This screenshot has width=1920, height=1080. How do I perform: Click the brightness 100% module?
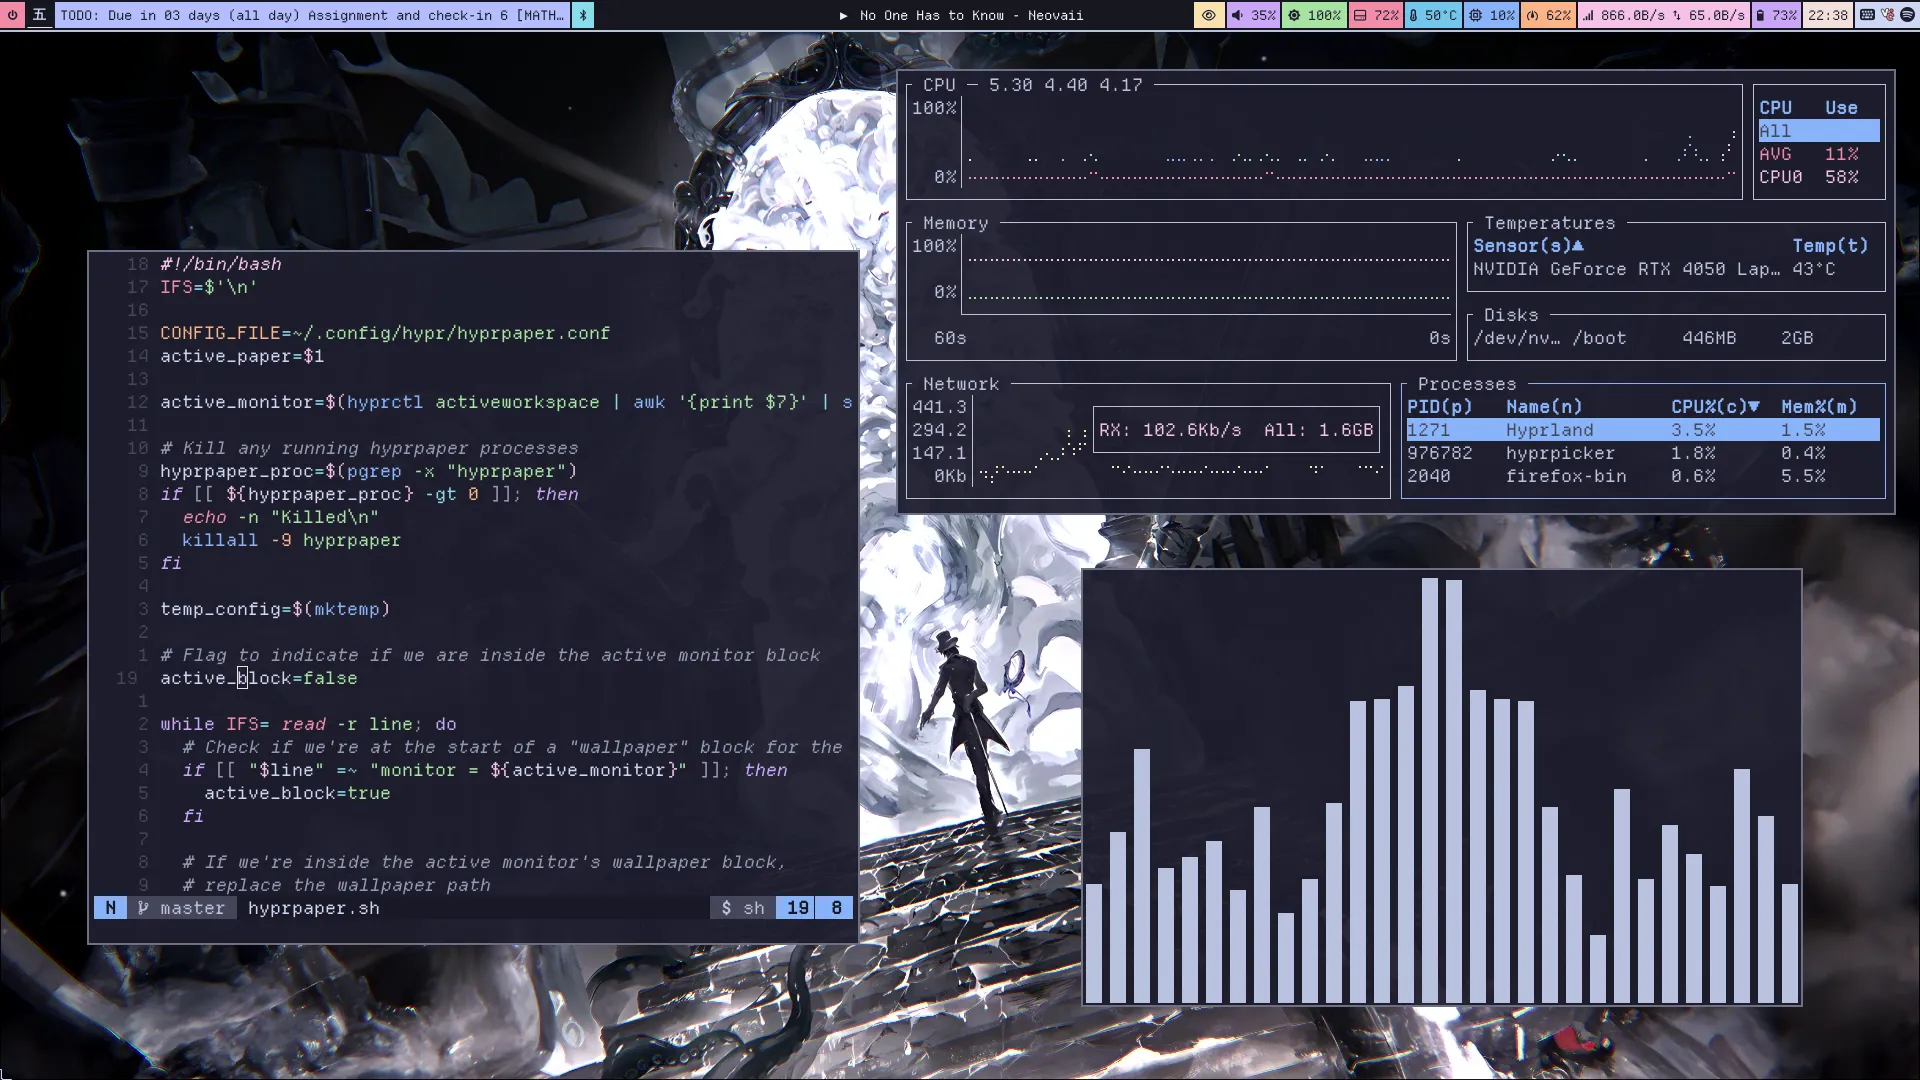click(x=1314, y=15)
